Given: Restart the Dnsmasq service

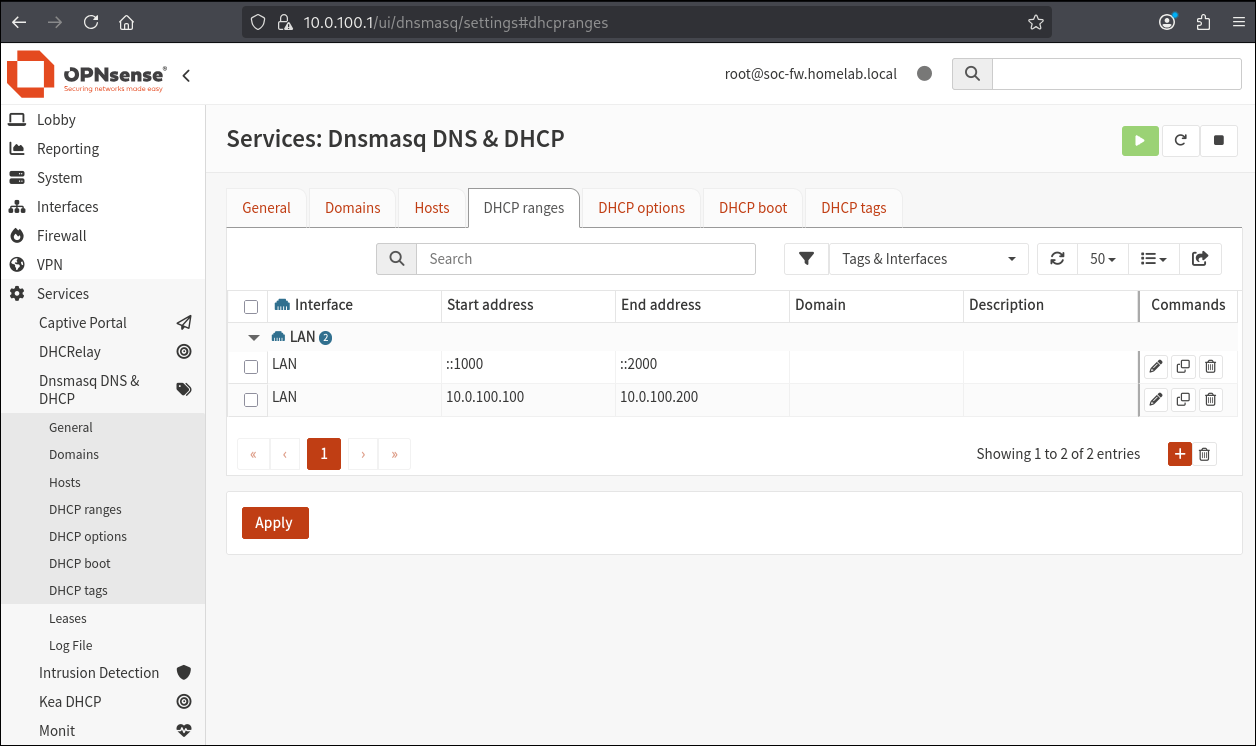Looking at the screenshot, I should point(1180,140).
